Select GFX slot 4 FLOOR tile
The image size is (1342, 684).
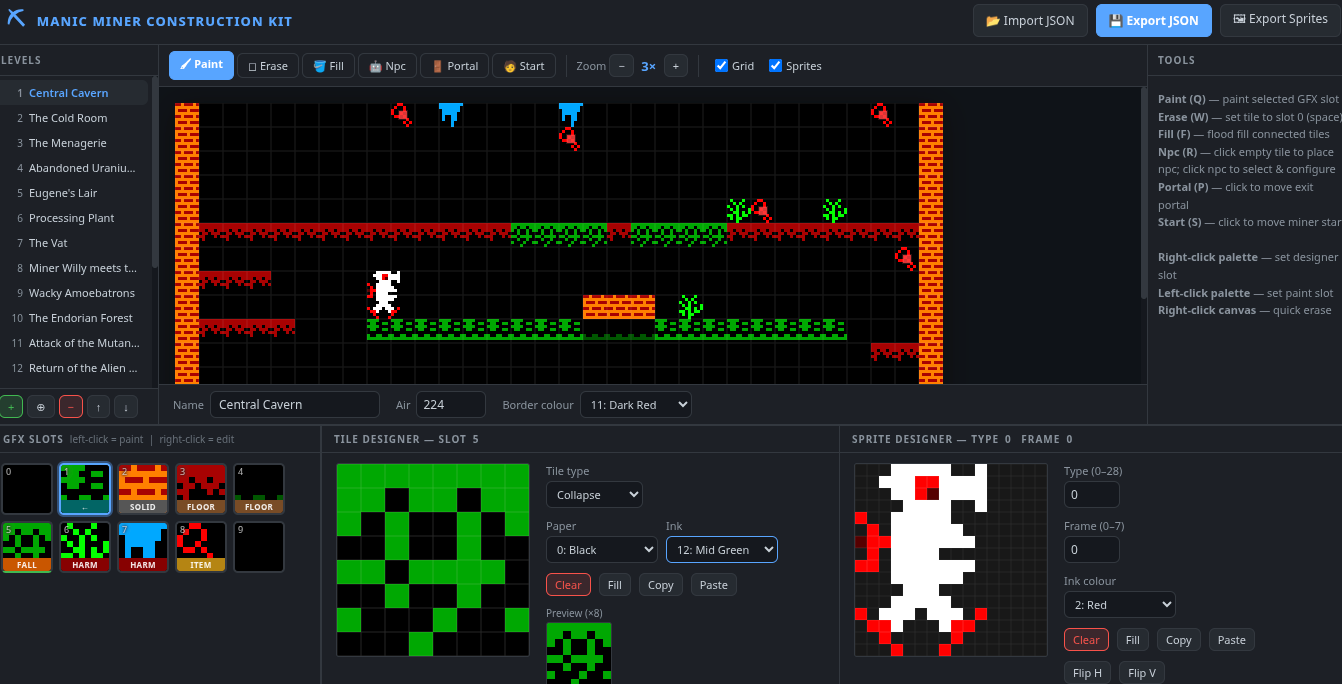tap(258, 489)
